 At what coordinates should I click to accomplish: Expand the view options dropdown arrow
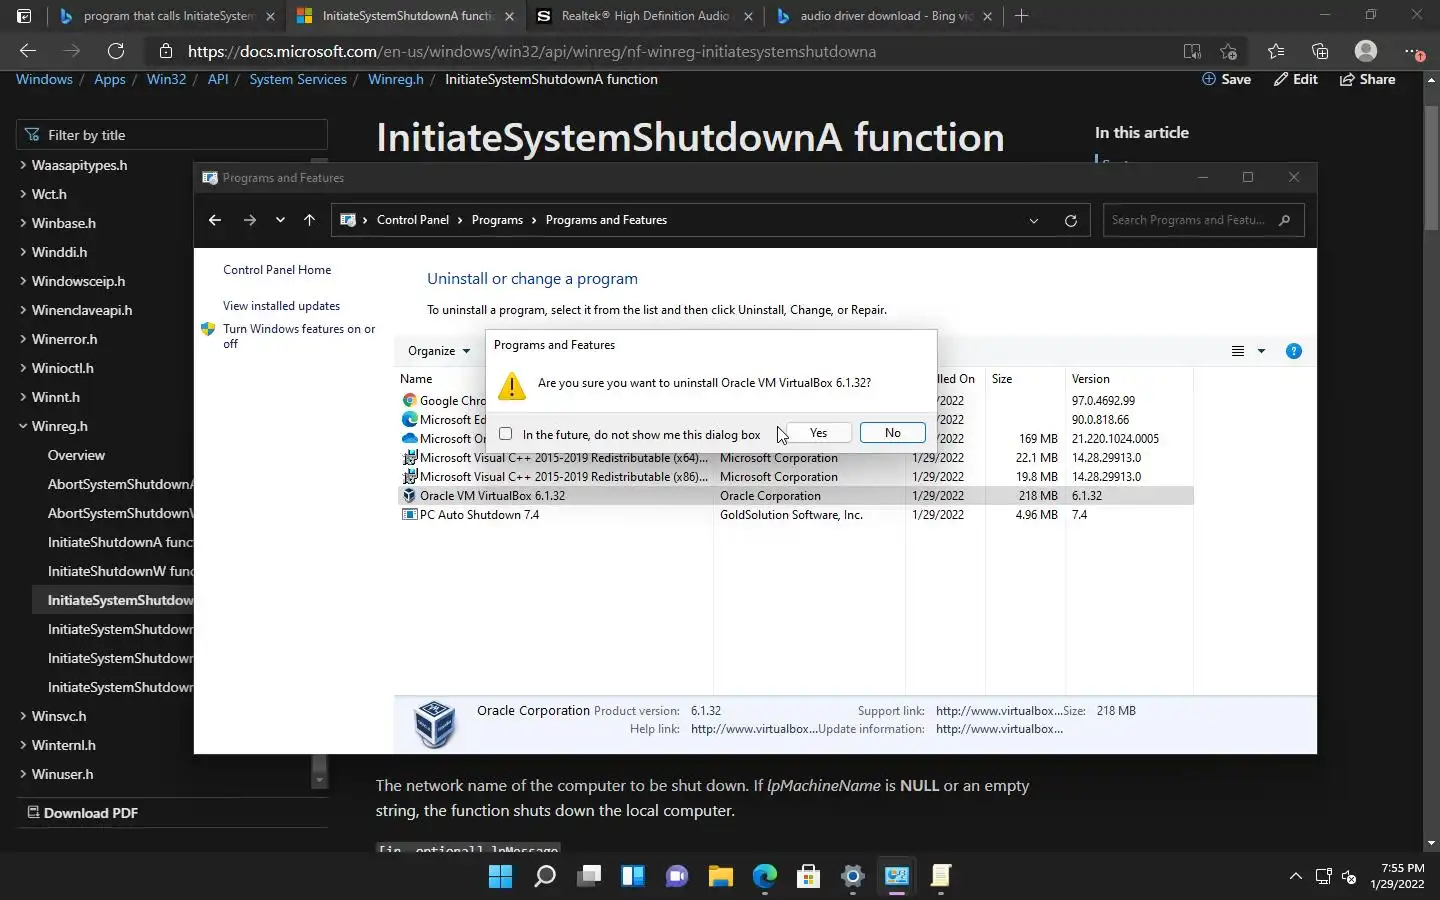tap(1261, 351)
